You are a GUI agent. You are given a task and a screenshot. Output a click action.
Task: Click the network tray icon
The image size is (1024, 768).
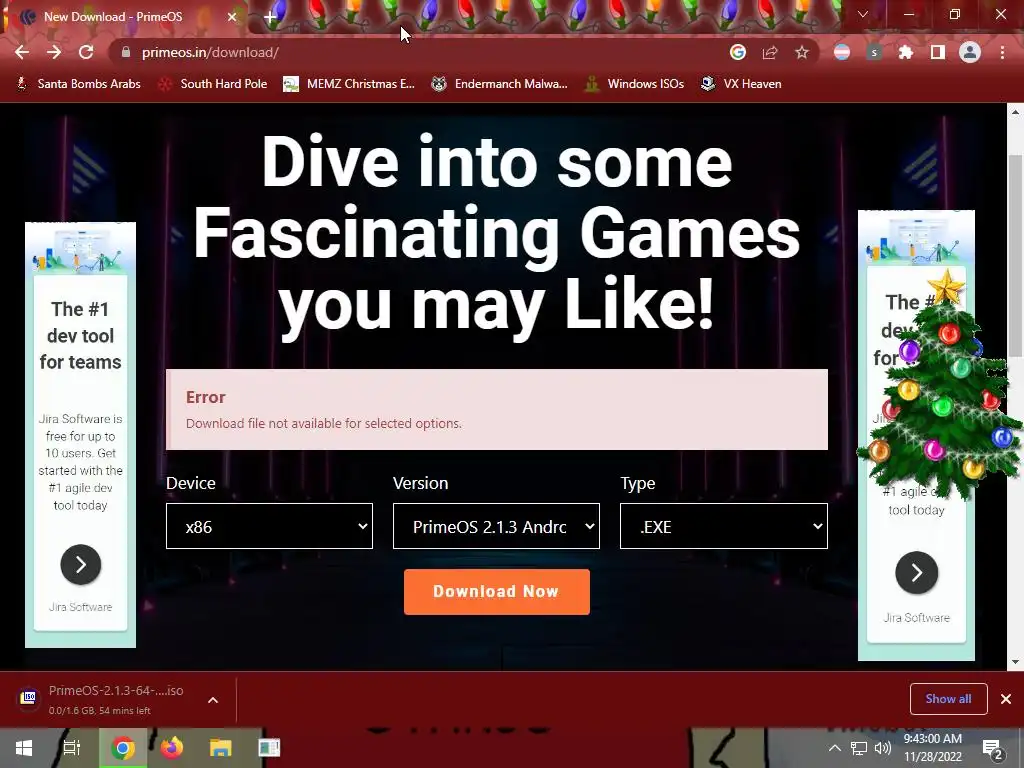(x=859, y=748)
